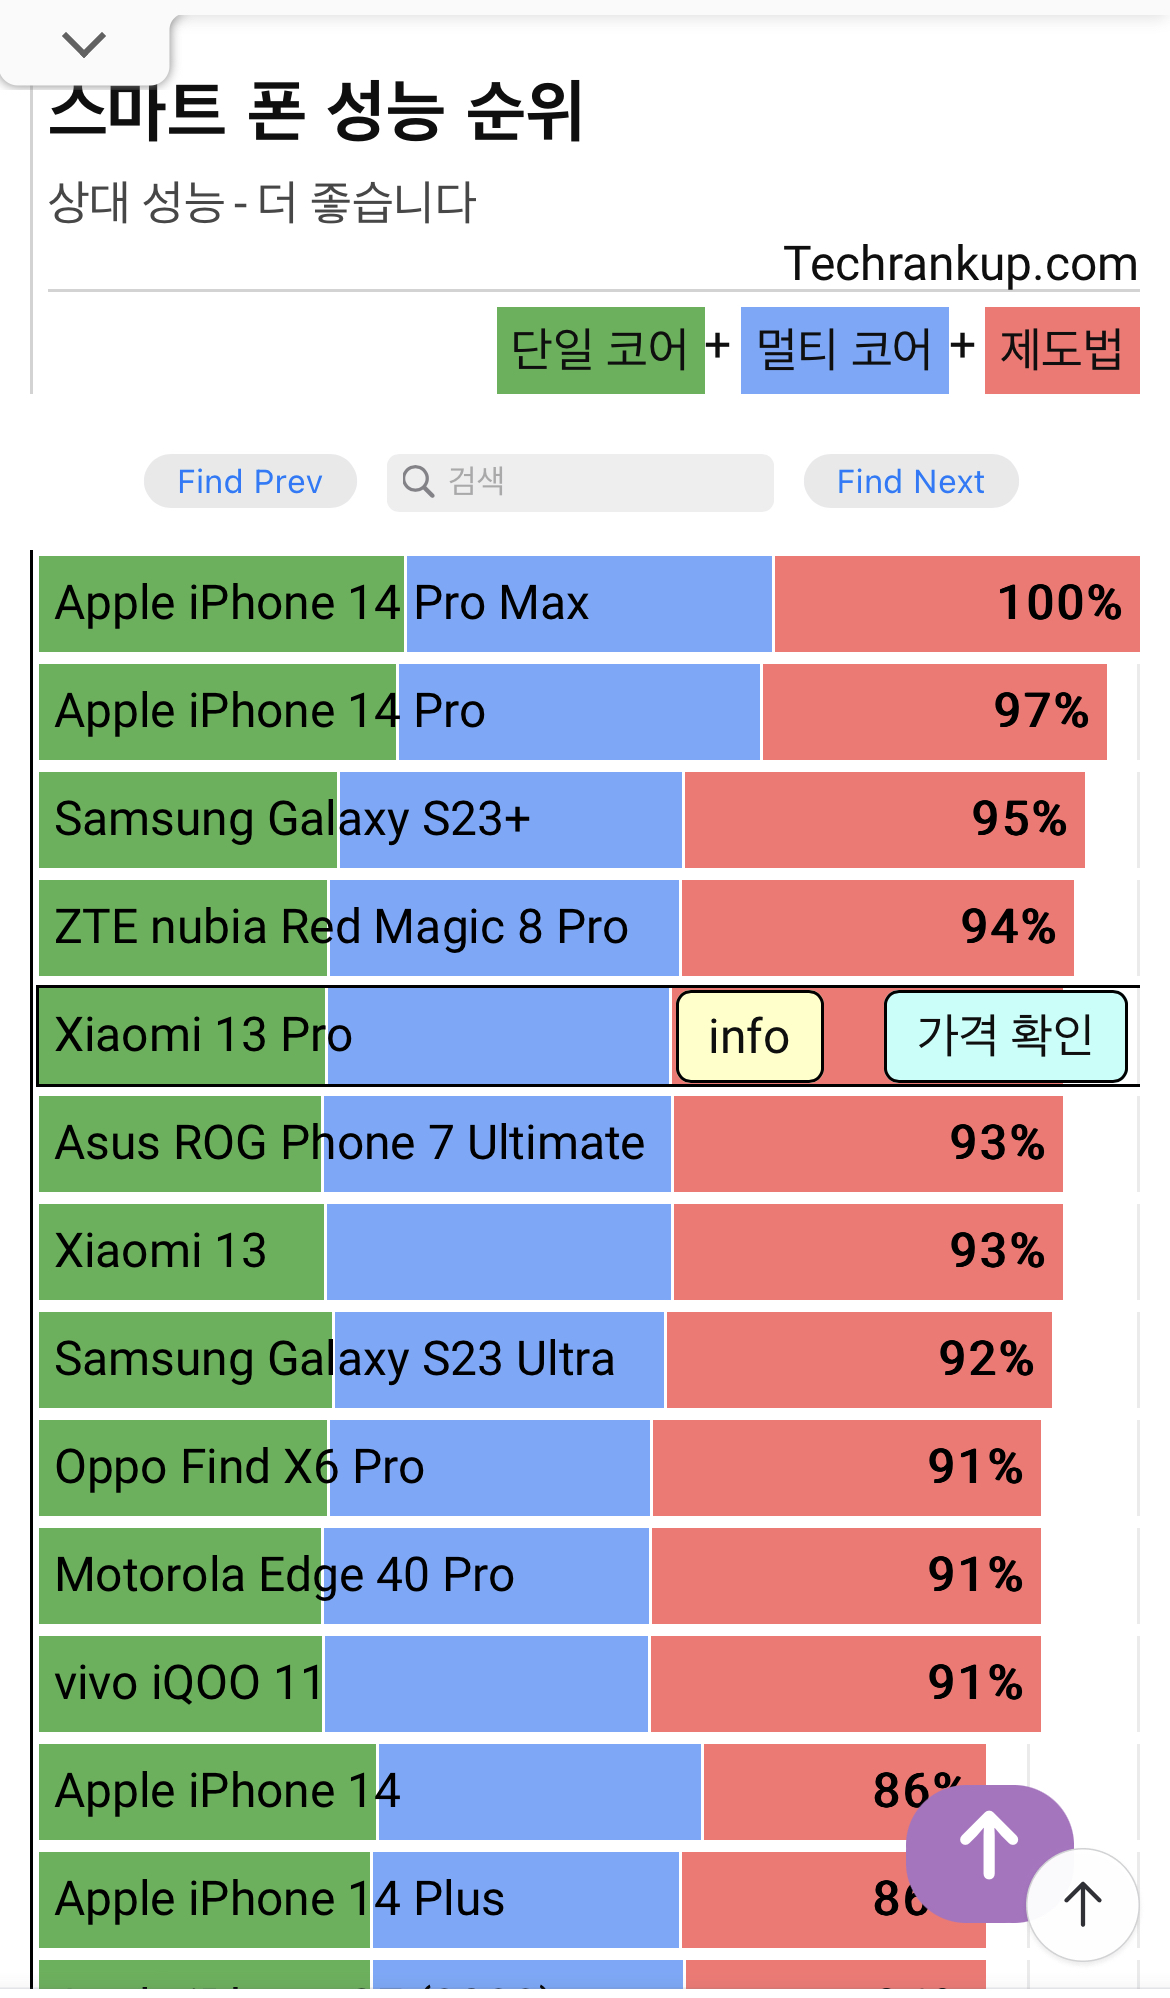Screen dimensions: 1170x1998
Task: Toggle the 멀티 코어 score filter
Action: (844, 350)
